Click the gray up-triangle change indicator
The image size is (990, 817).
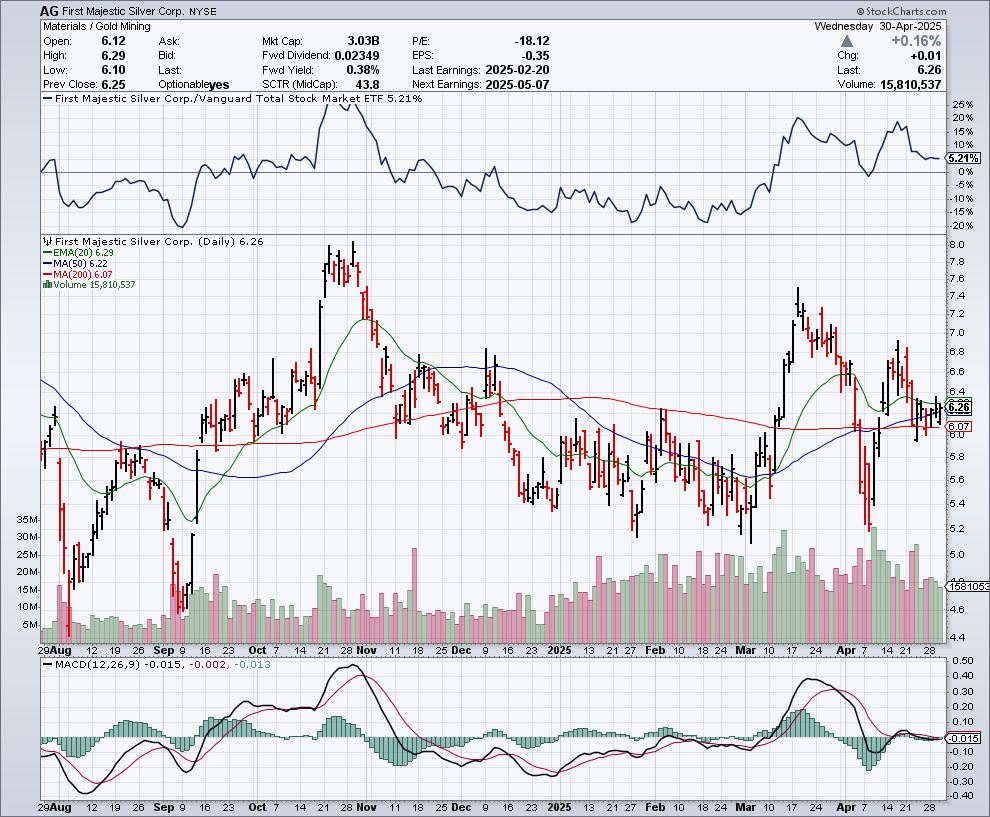point(848,41)
